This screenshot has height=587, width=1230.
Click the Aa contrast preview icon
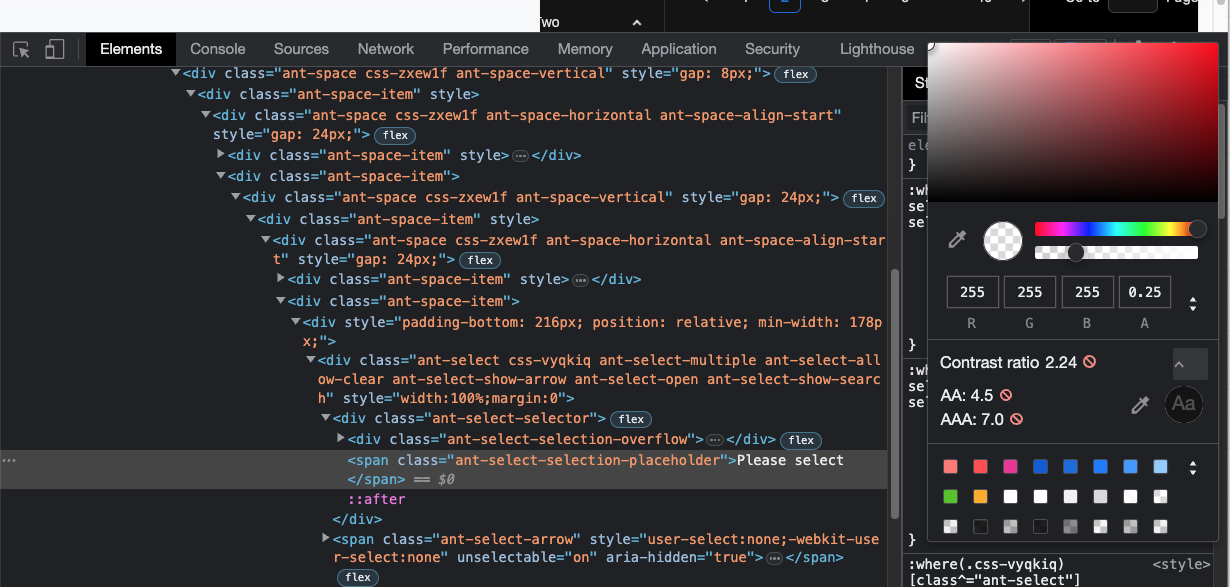(1184, 405)
